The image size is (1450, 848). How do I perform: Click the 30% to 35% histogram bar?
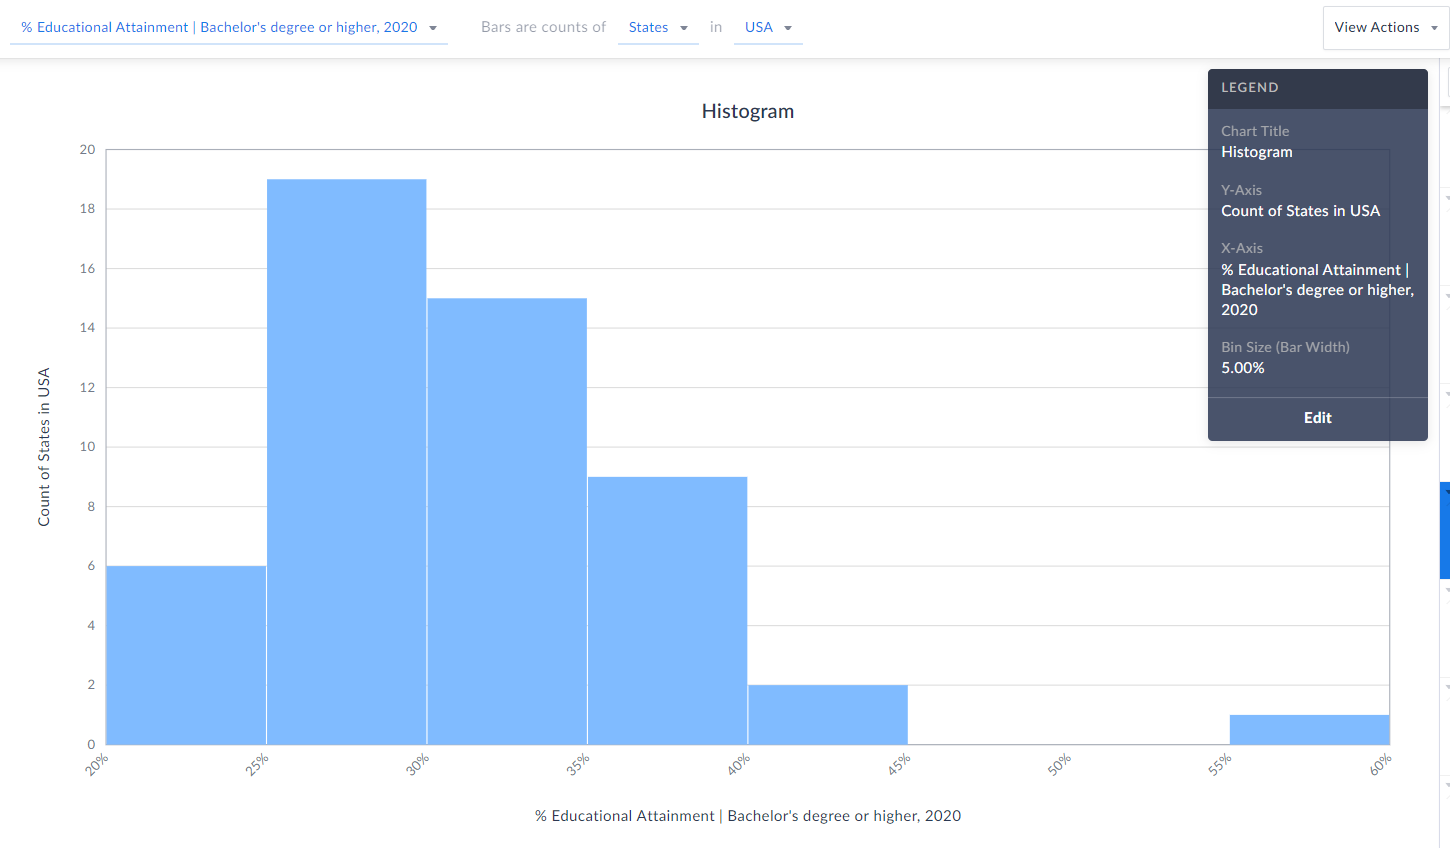click(507, 521)
